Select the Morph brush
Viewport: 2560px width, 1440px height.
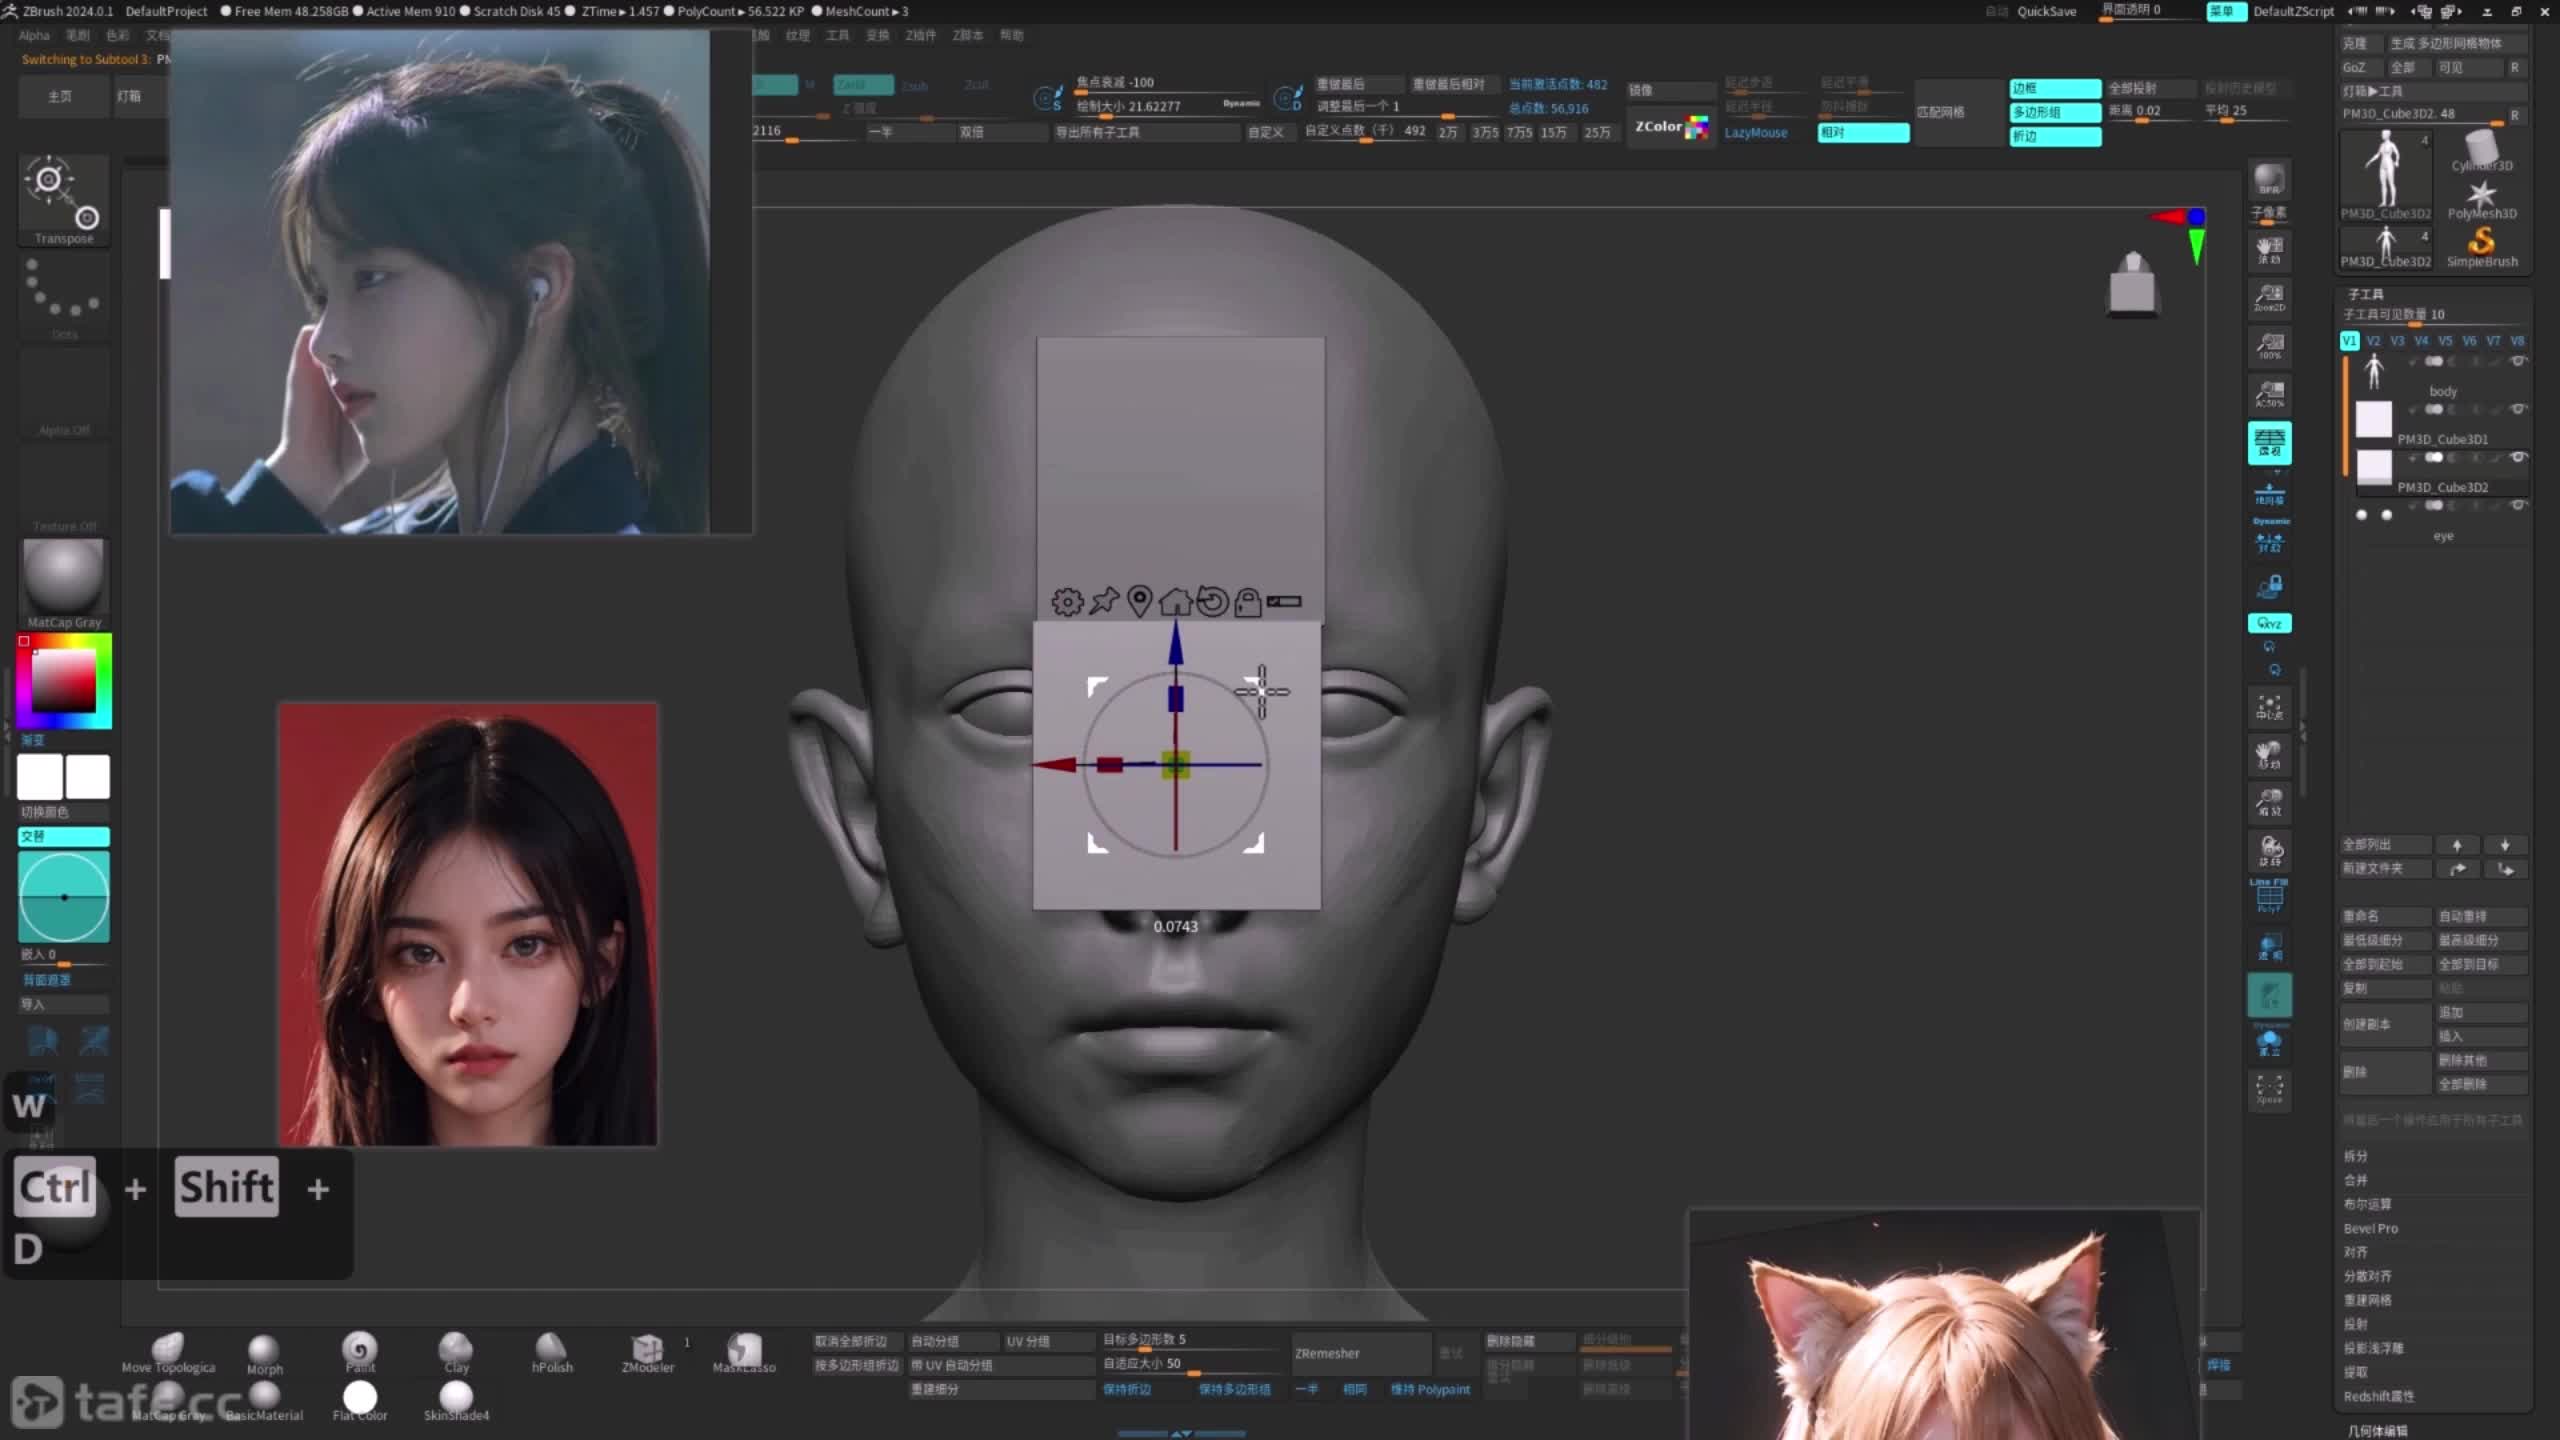click(x=264, y=1354)
